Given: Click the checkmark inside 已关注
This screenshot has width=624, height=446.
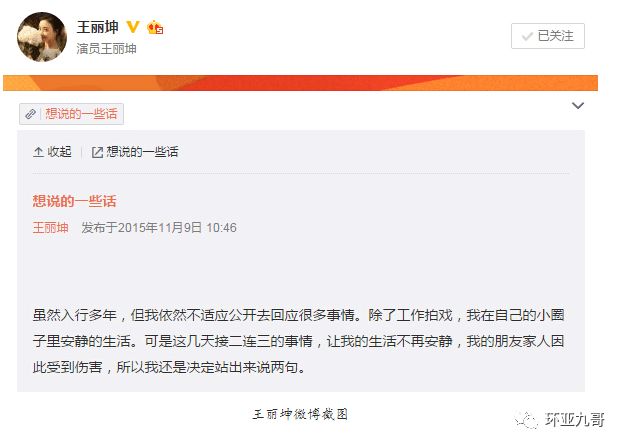Looking at the screenshot, I should pyautogui.click(x=527, y=37).
